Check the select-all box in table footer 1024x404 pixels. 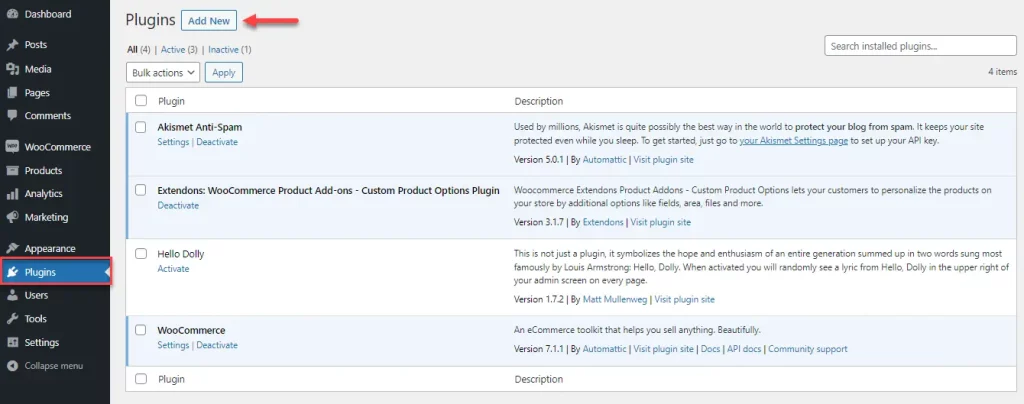141,379
